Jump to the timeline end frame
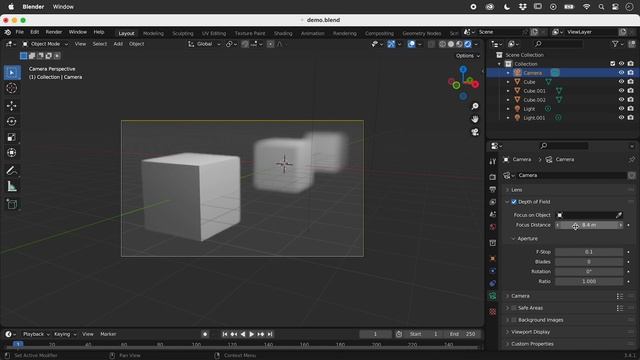 (x=270, y=334)
